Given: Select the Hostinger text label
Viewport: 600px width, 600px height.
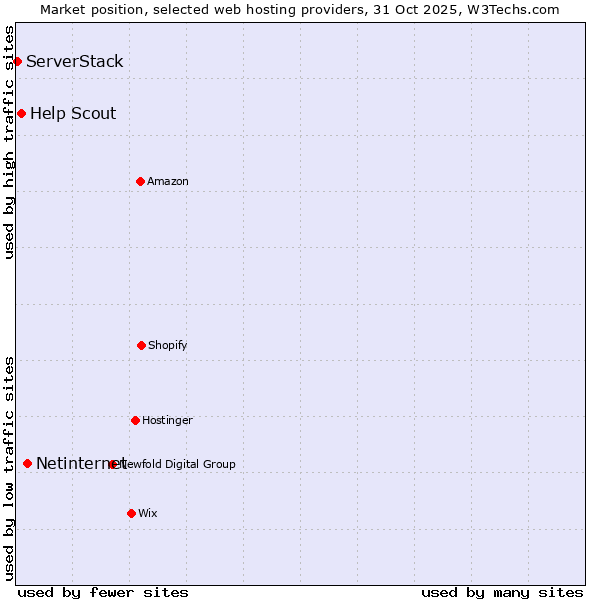Looking at the screenshot, I should [x=167, y=421].
